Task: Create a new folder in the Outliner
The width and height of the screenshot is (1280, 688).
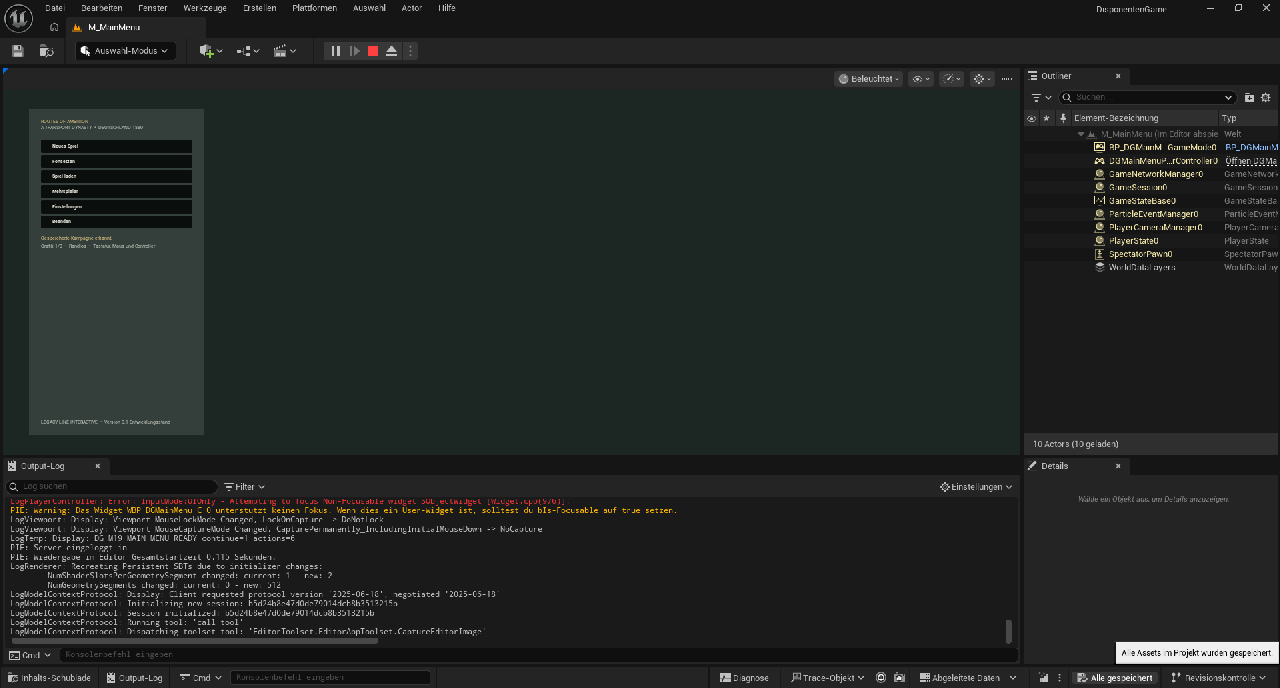Action: (x=1249, y=98)
